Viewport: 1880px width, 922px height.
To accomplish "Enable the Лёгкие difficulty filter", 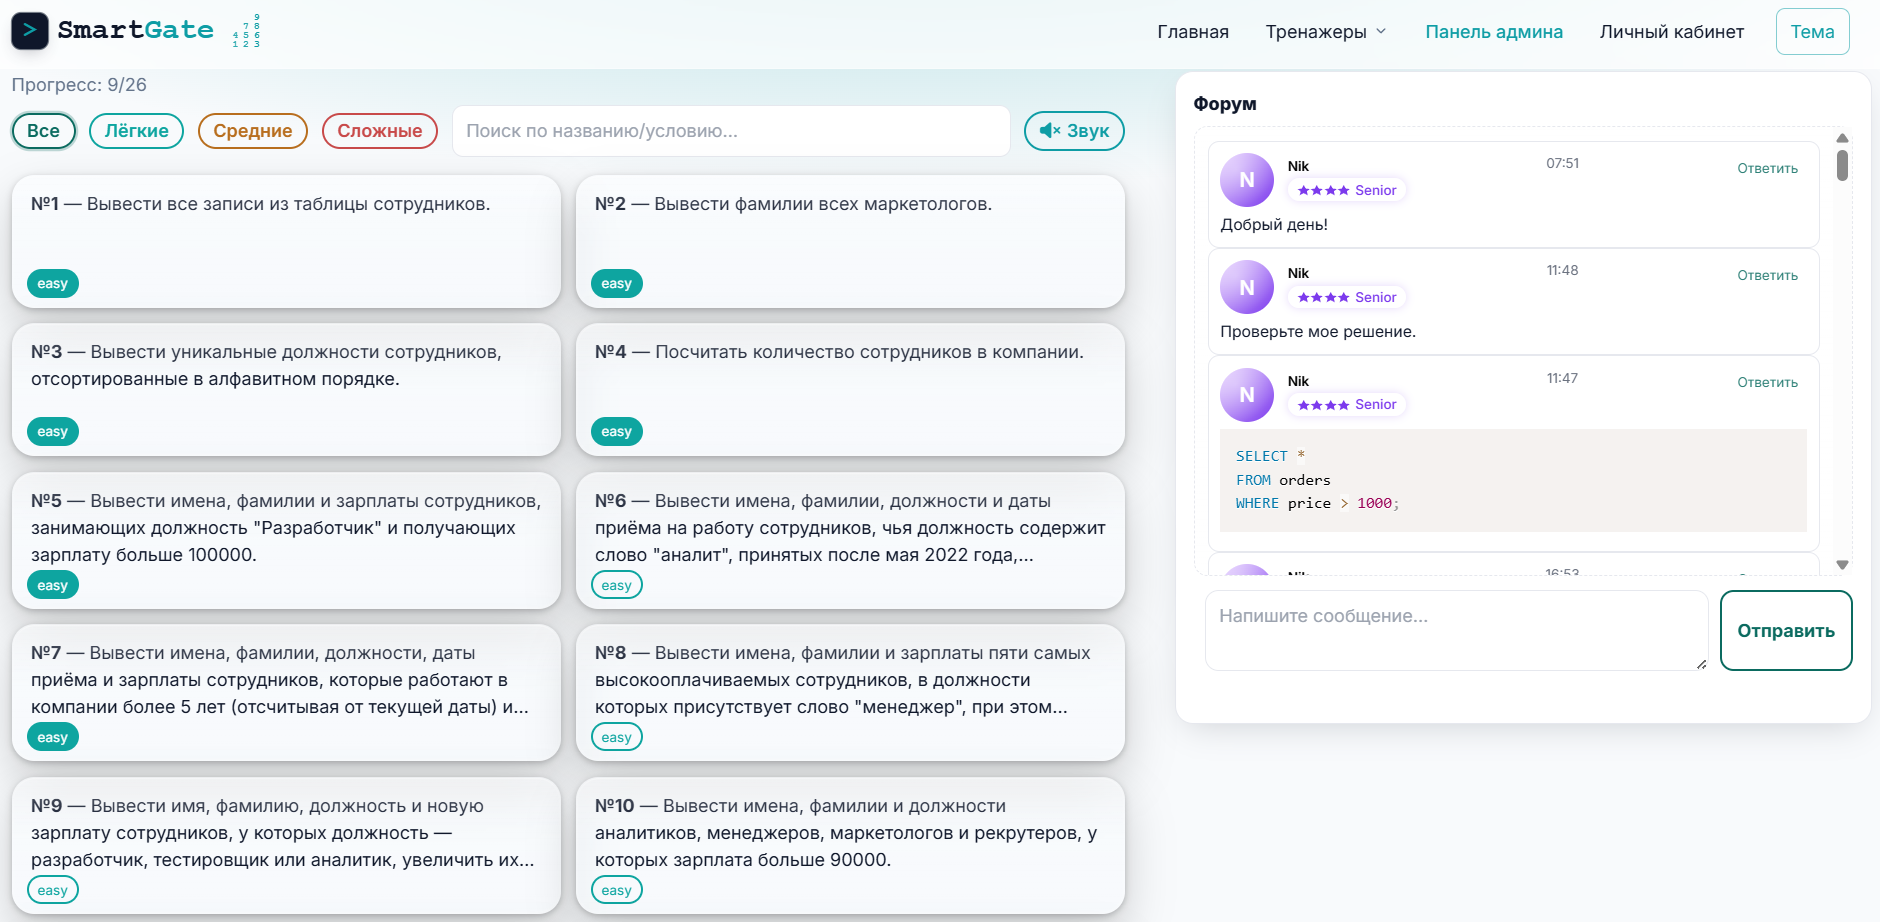I will [136, 130].
